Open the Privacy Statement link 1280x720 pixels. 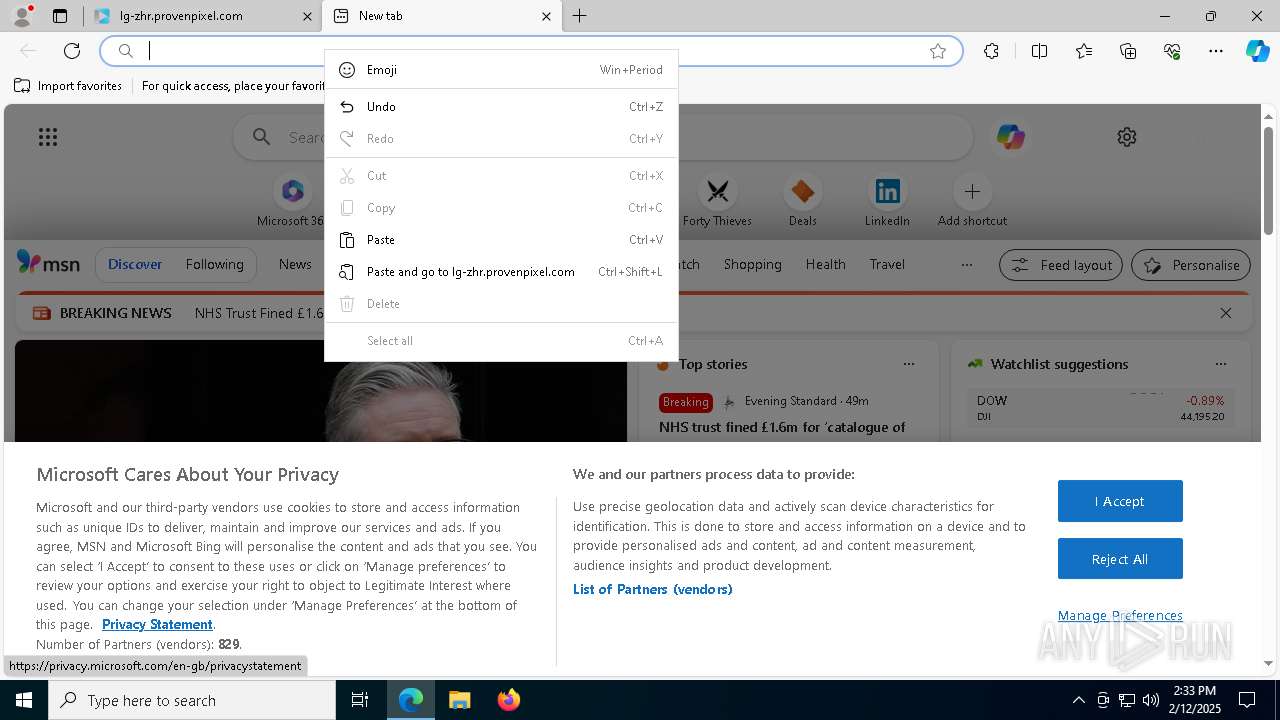(157, 624)
